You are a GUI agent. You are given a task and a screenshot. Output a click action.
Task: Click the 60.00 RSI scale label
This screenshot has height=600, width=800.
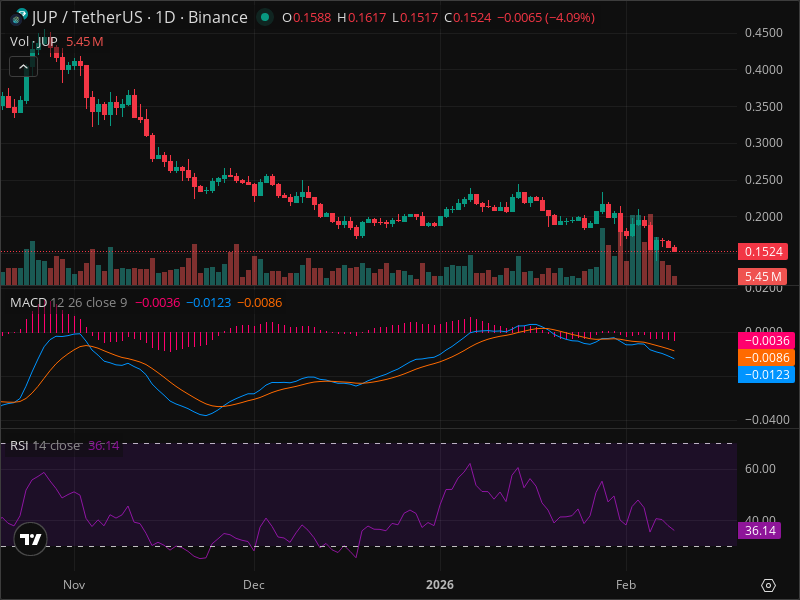[760, 468]
